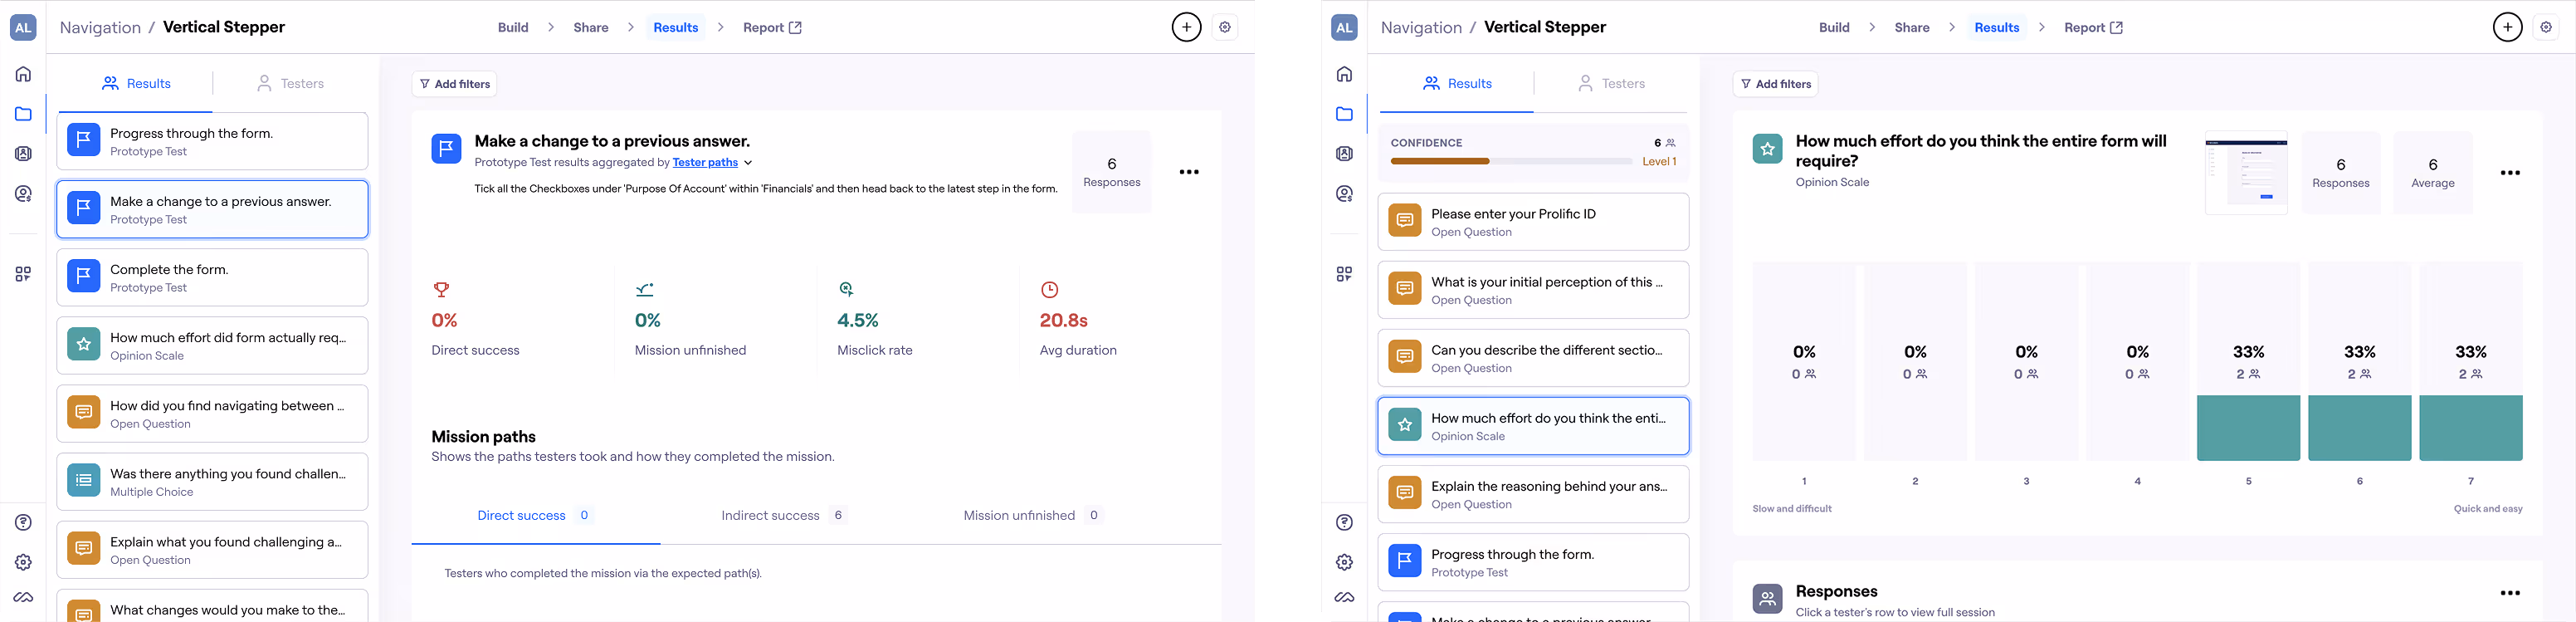The height and width of the screenshot is (622, 2576).
Task: Open Home icon in right window sidebar
Action: [1344, 74]
